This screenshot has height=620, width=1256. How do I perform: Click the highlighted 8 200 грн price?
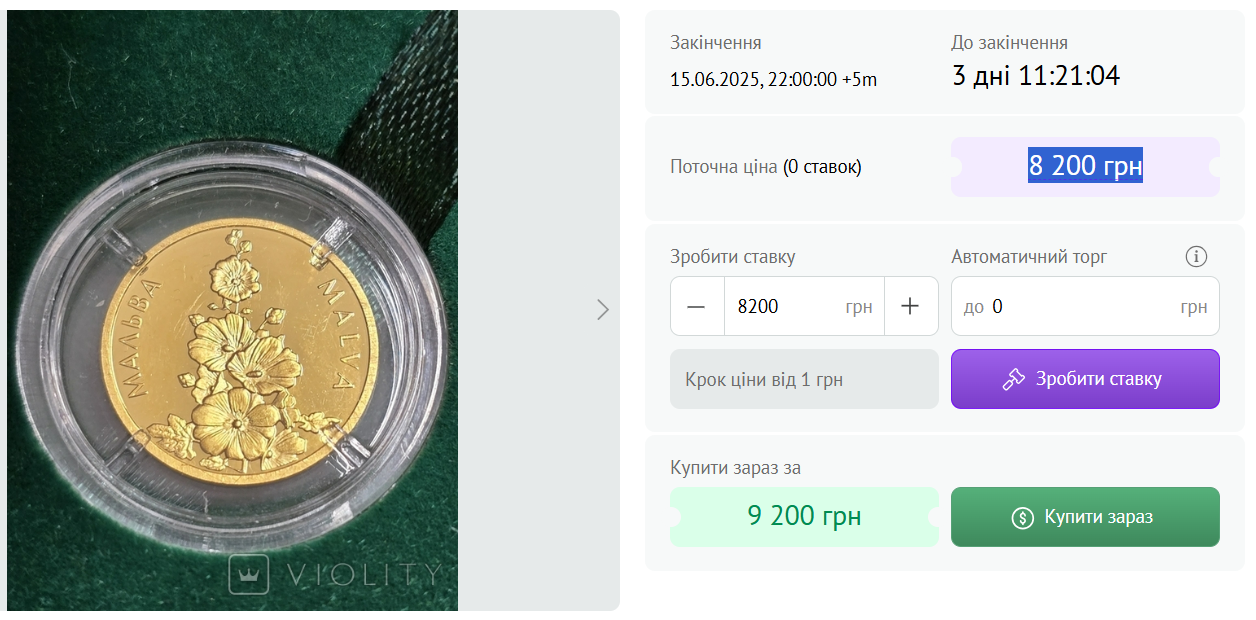pos(1085,166)
